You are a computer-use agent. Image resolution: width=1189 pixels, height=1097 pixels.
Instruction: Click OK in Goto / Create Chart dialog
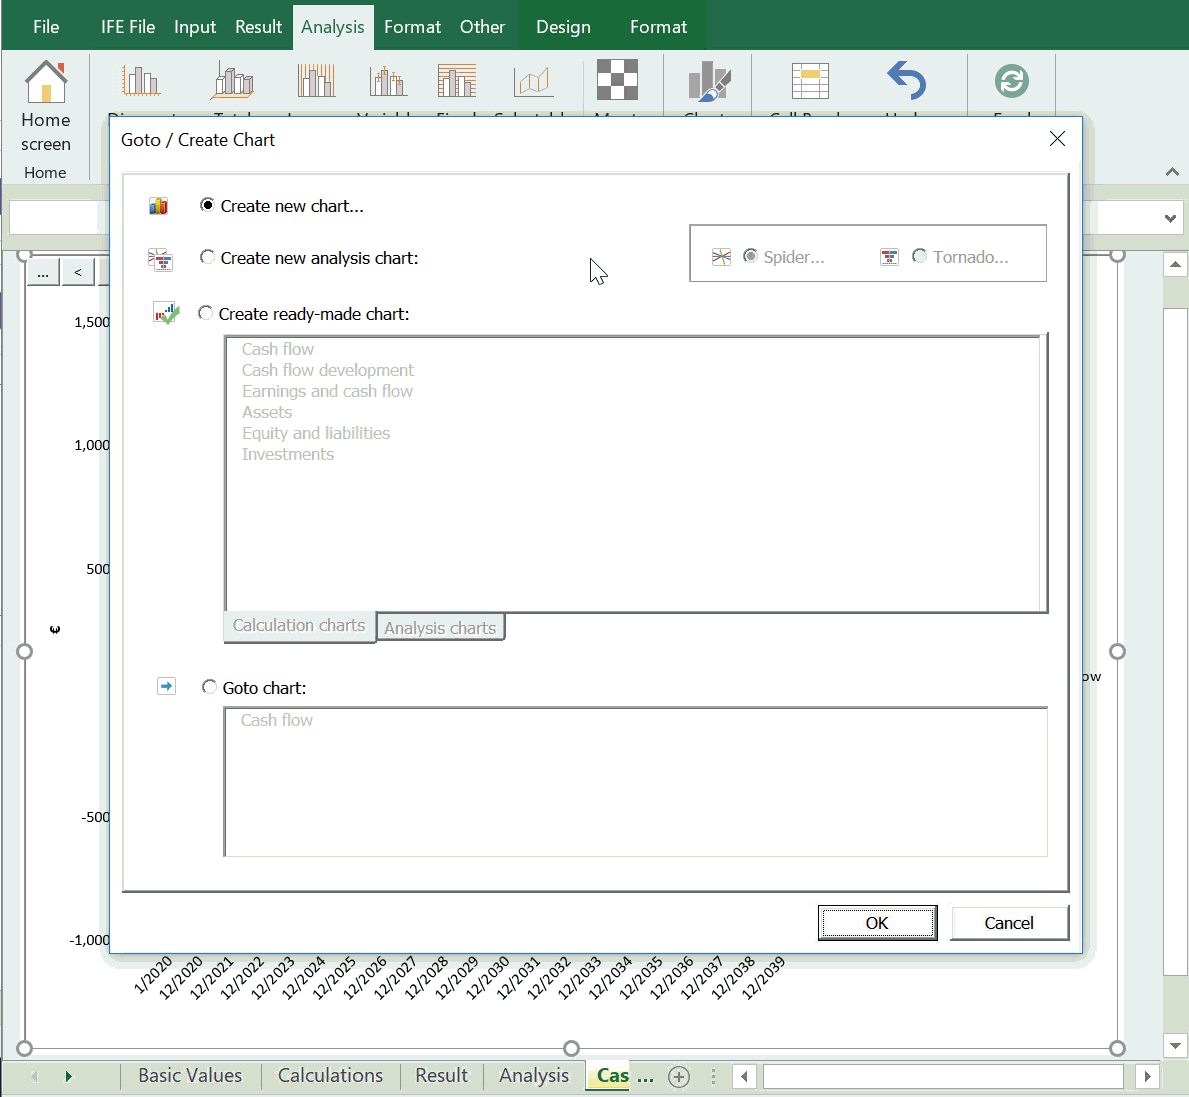(x=877, y=923)
